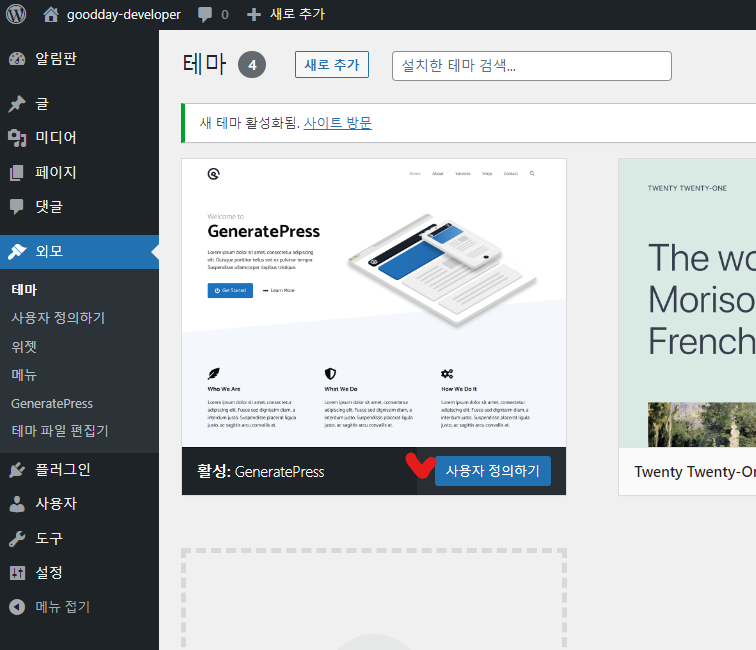
Task: Click the 설정 sliders icon
Action: pos(17,573)
